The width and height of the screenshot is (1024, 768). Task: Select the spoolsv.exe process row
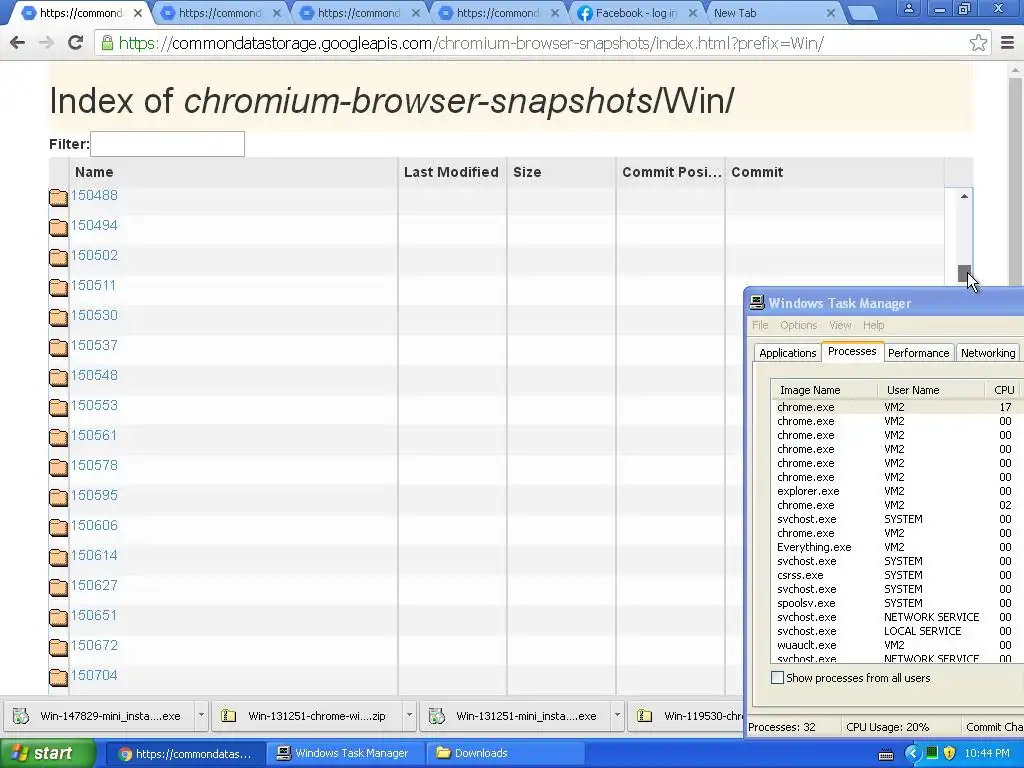pos(895,603)
